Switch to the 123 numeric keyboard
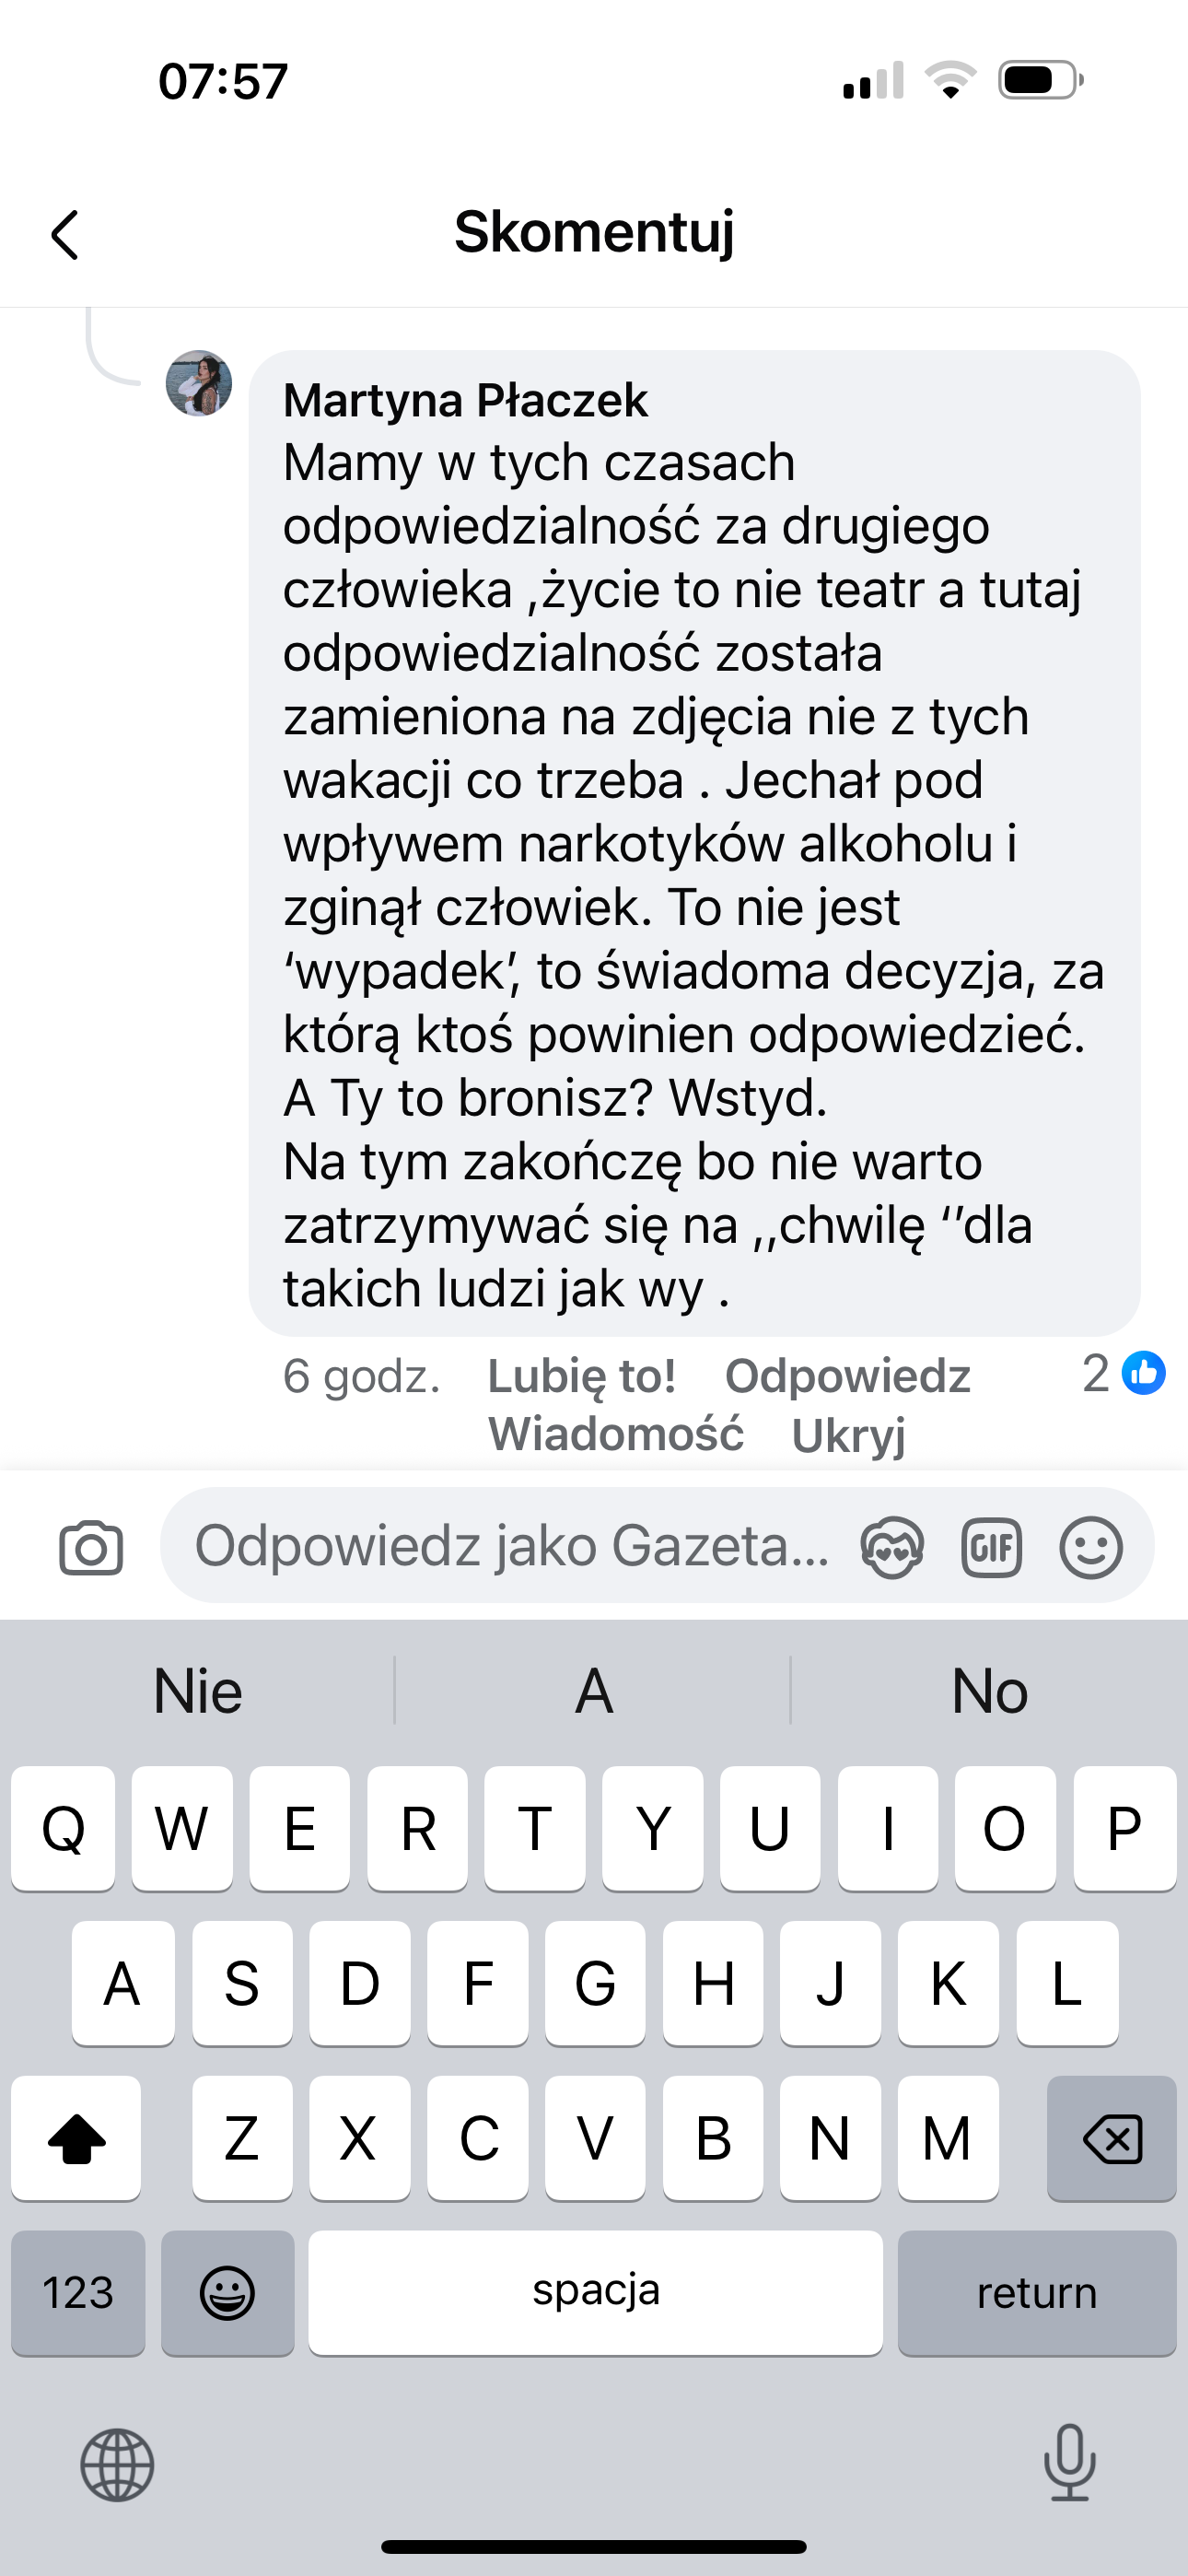 pos(78,2292)
